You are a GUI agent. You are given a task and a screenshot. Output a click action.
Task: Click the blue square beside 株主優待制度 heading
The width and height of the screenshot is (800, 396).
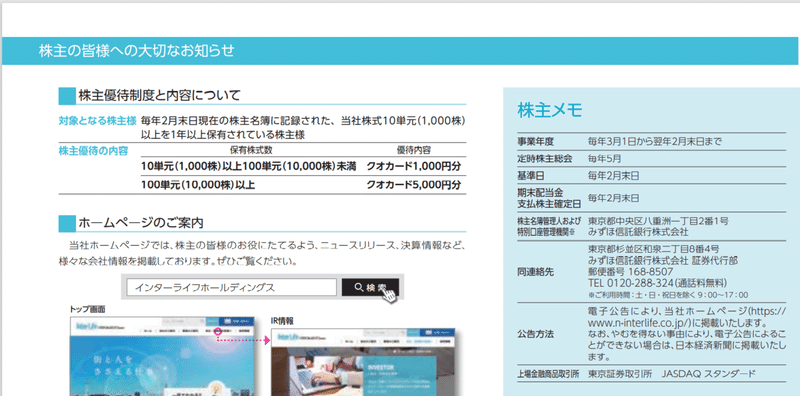tap(67, 95)
